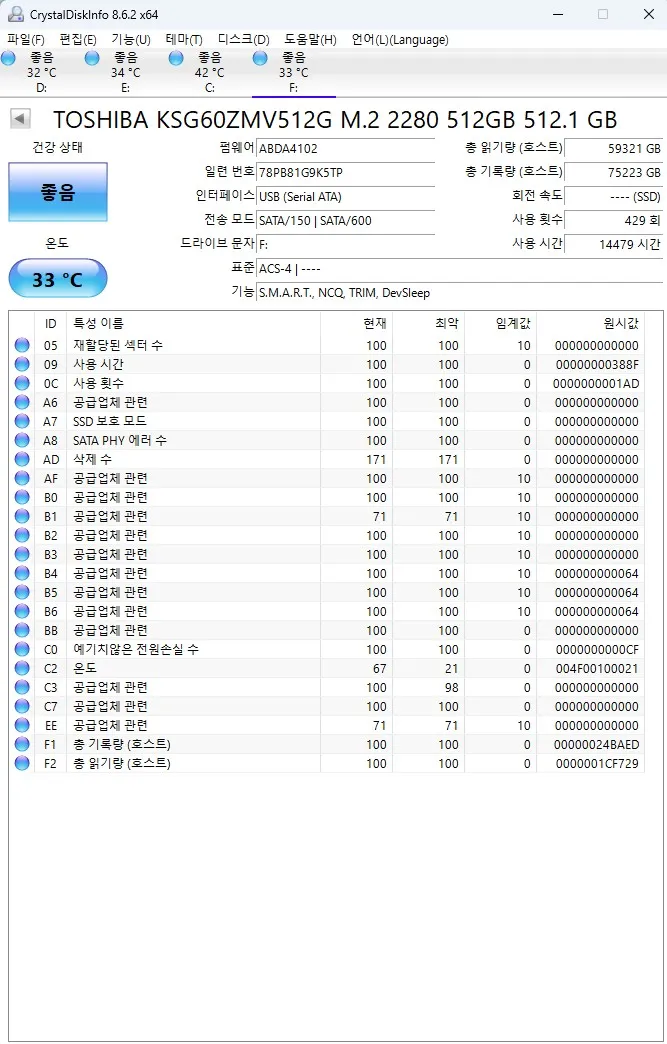Screen dimensions: 667x1044
Task: Click the ID column header
Action: pyautogui.click(x=51, y=324)
